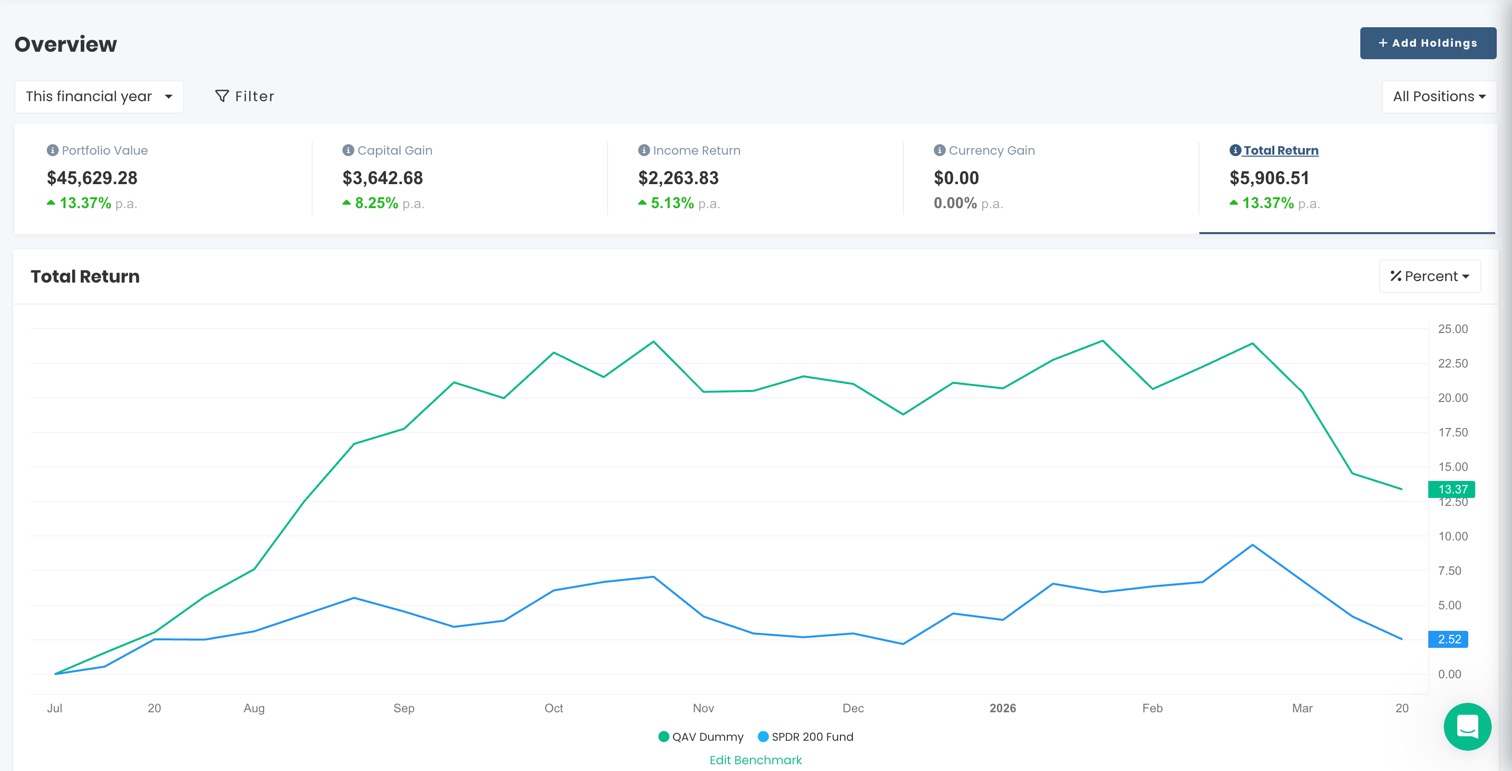Click the Add Holdings button
This screenshot has height=771, width=1512.
coord(1428,43)
